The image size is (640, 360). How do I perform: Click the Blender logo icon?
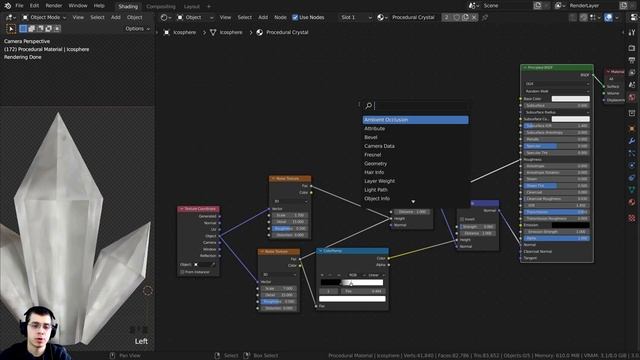[7, 6]
